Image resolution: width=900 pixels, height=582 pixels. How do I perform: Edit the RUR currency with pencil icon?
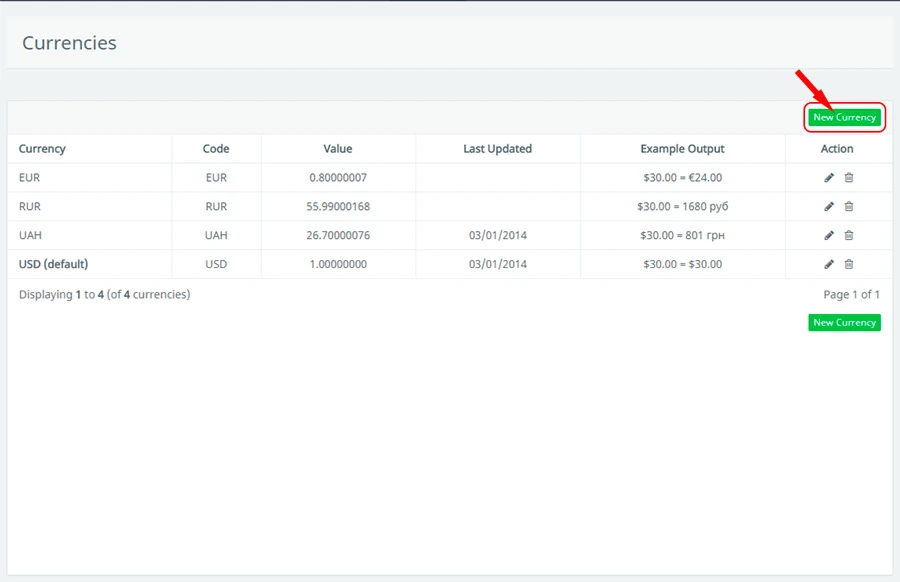pos(828,207)
